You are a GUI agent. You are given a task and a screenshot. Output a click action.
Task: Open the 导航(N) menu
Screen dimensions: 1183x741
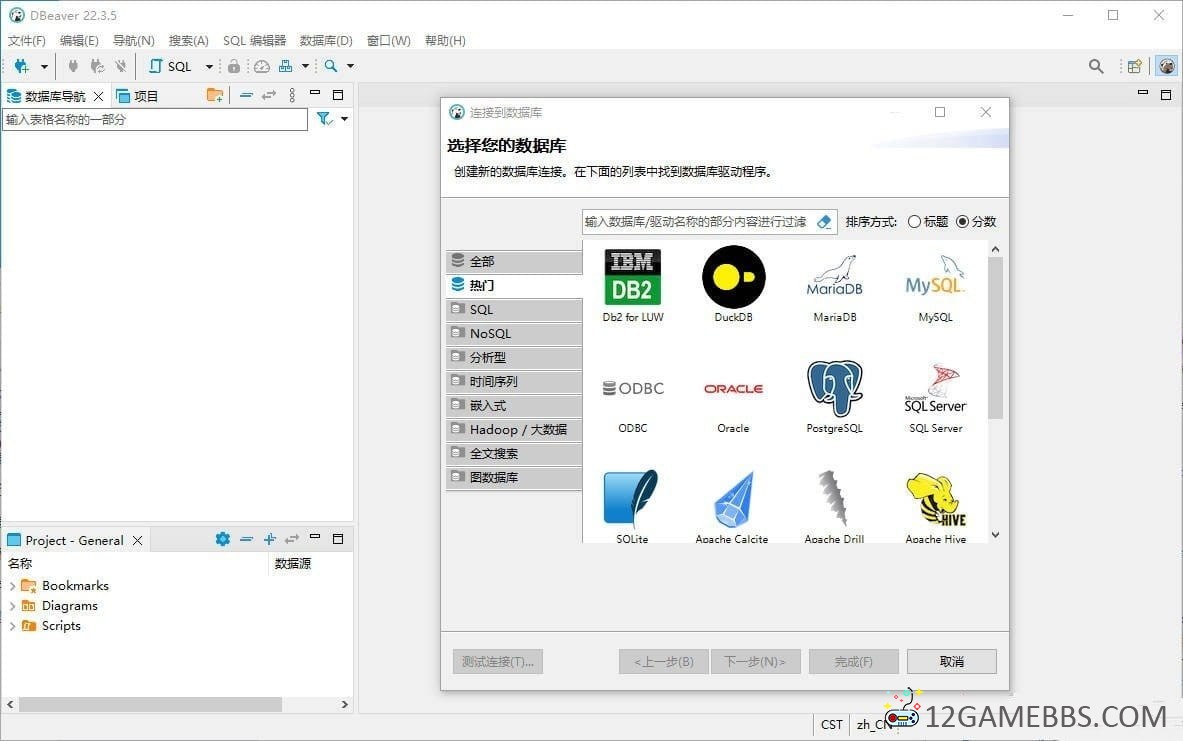click(134, 40)
